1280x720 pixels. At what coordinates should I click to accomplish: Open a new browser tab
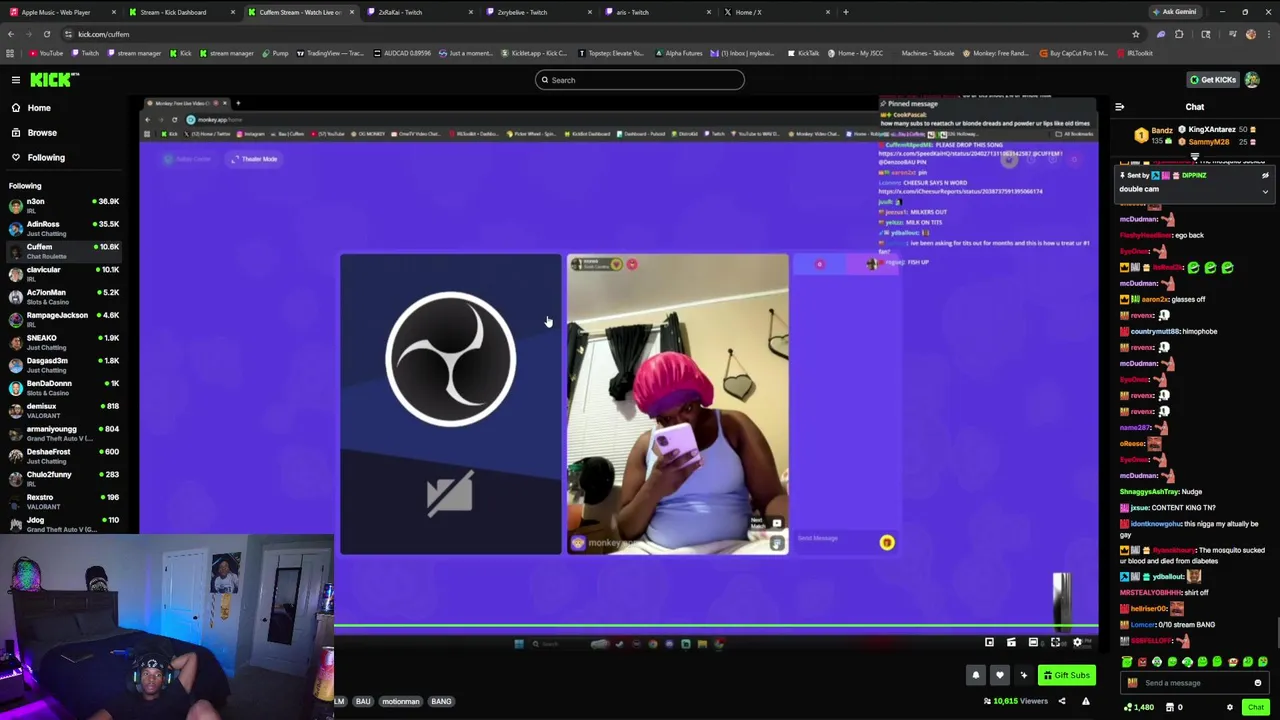click(846, 12)
